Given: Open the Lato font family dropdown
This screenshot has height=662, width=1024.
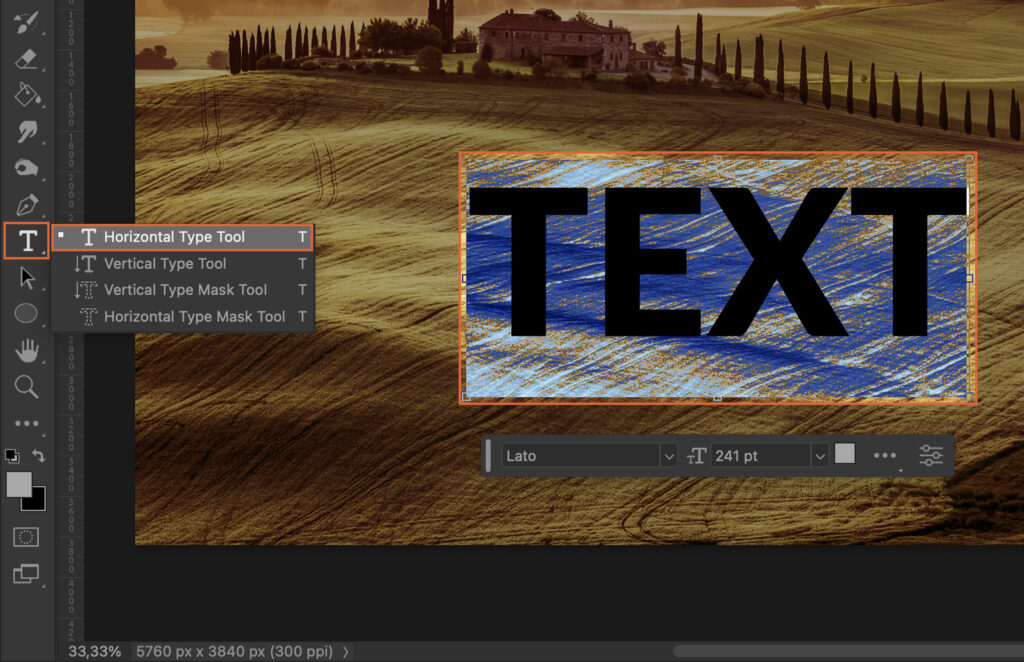Looking at the screenshot, I should click(x=588, y=454).
